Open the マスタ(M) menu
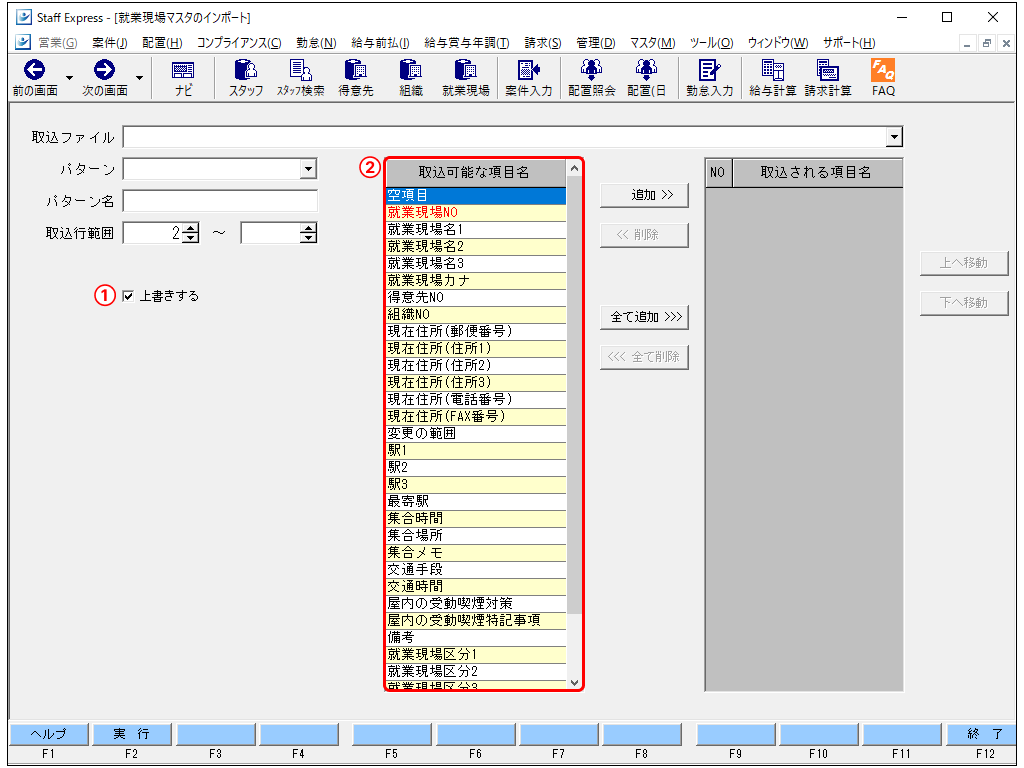Image resolution: width=1024 pixels, height=768 pixels. pos(652,43)
